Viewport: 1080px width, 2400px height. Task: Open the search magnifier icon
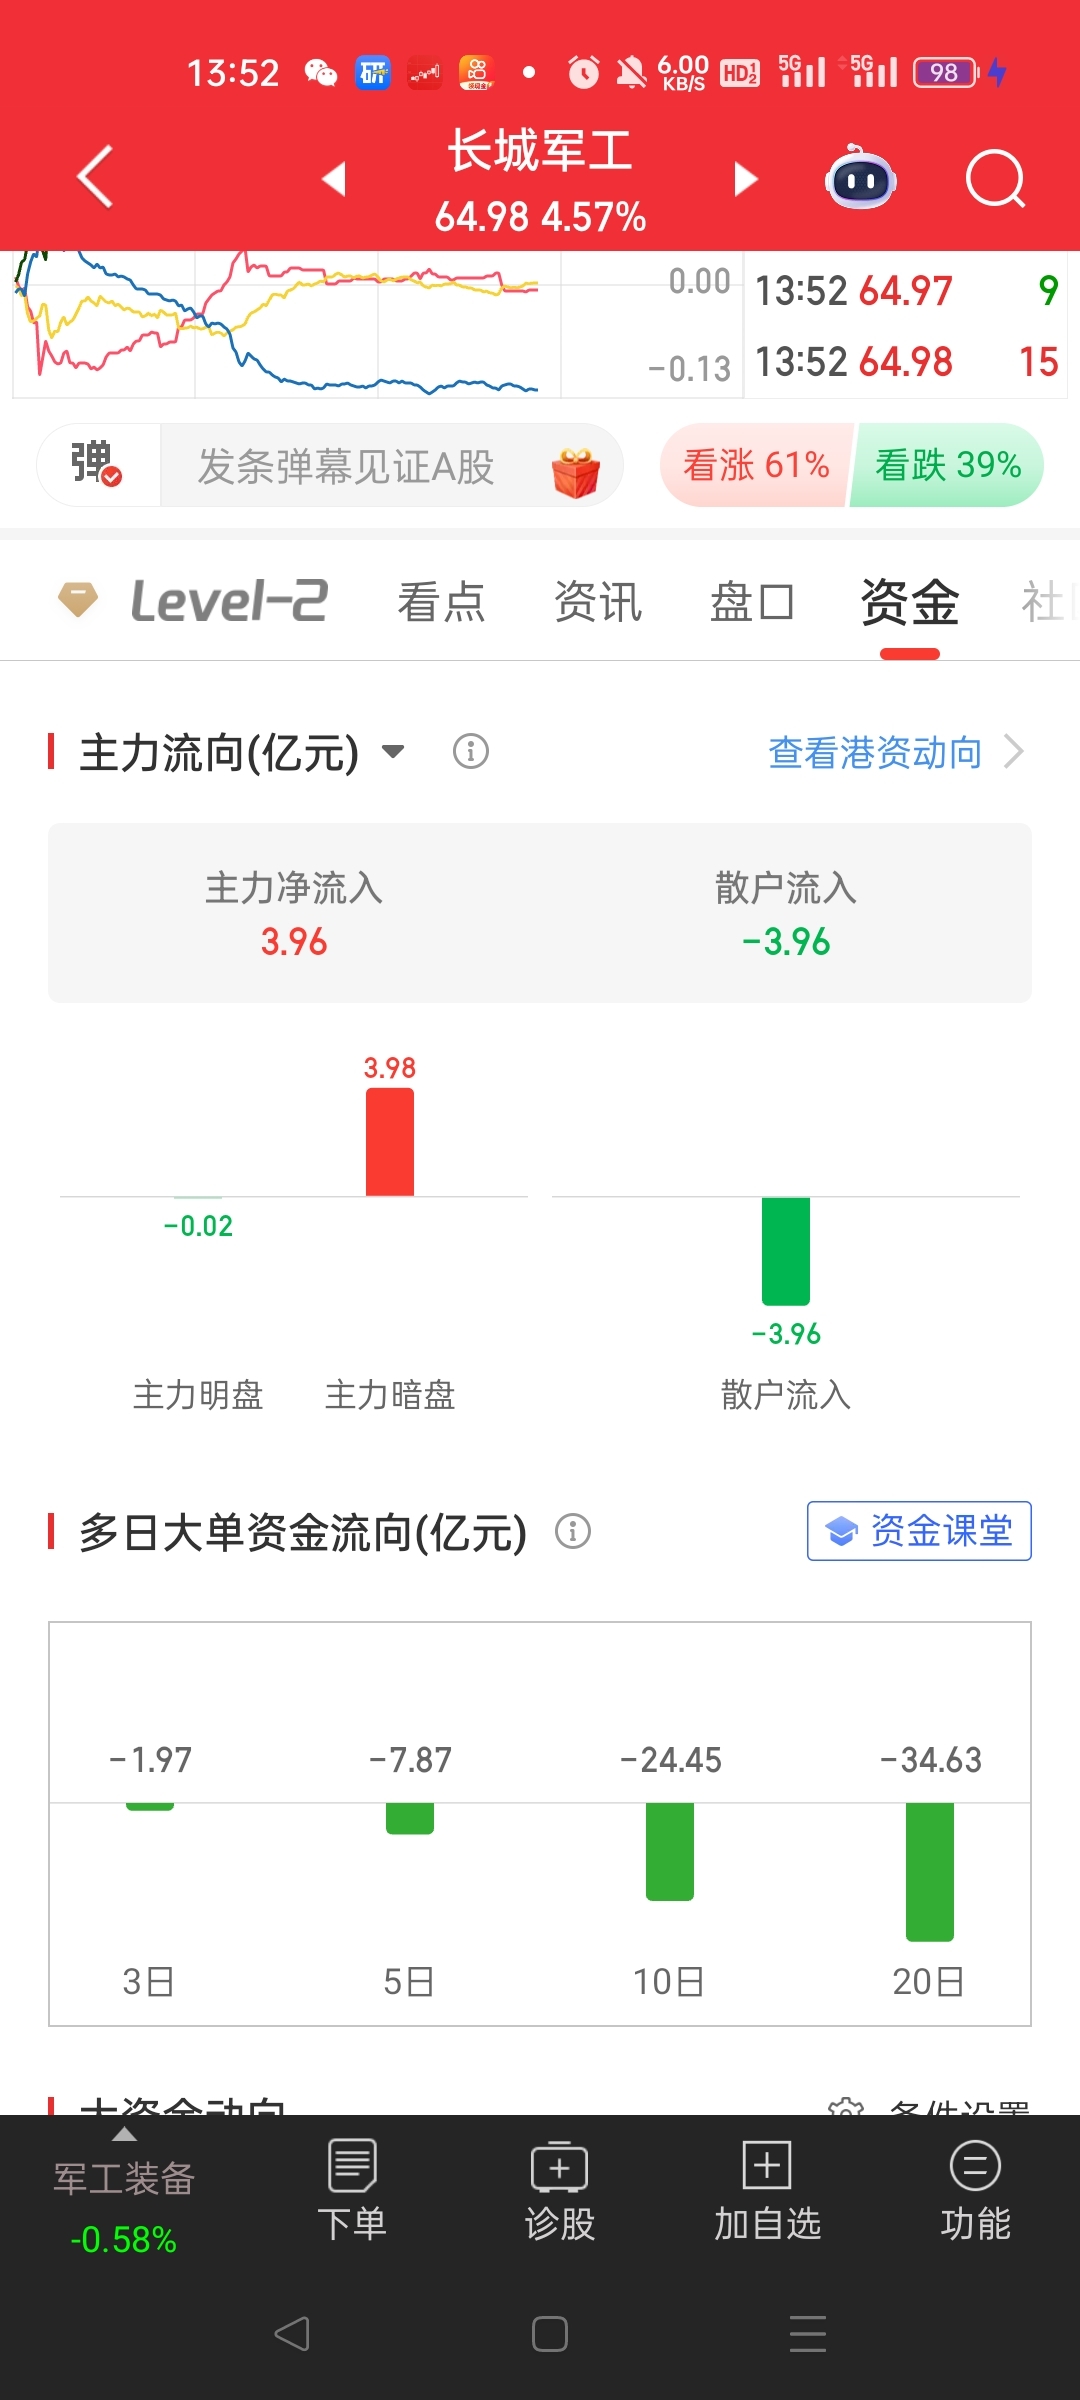tap(995, 179)
